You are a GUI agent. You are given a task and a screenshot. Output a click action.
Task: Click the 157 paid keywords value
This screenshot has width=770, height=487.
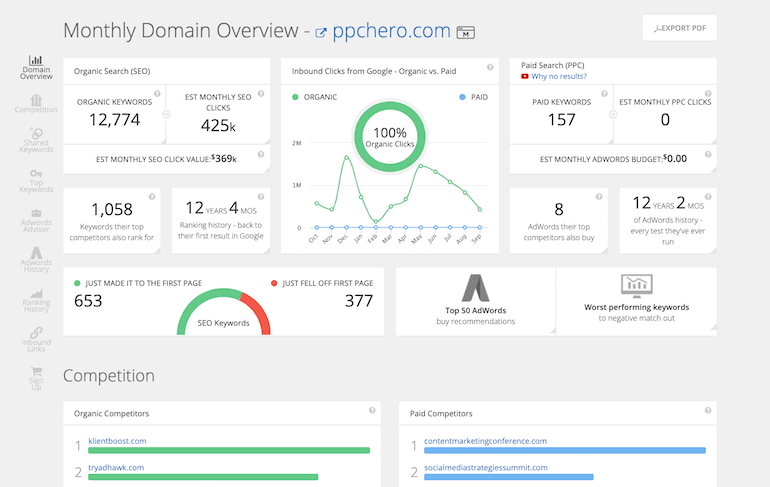(561, 120)
